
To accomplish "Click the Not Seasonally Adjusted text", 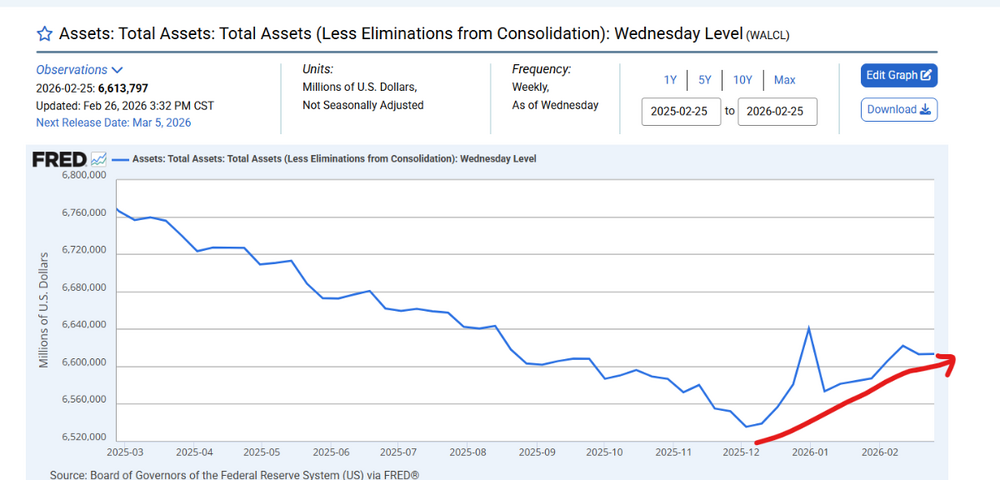I will (x=362, y=105).
